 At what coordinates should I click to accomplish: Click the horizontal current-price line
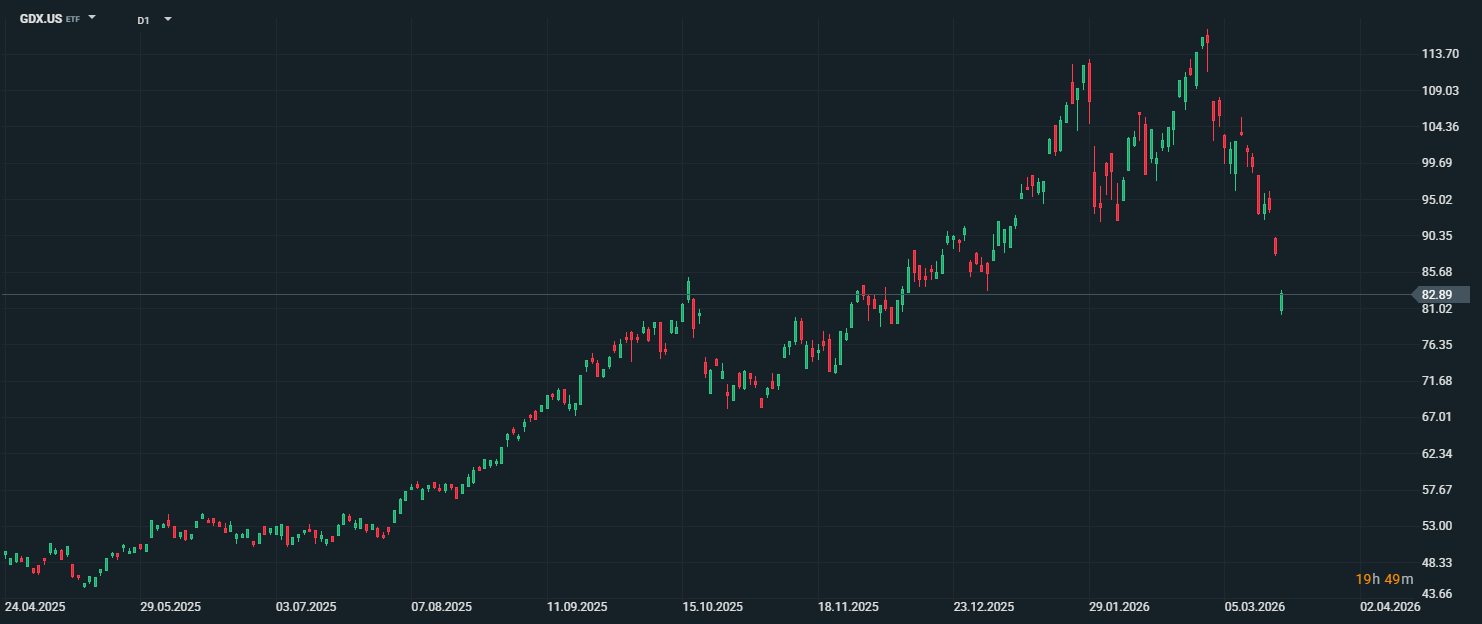tap(600, 294)
